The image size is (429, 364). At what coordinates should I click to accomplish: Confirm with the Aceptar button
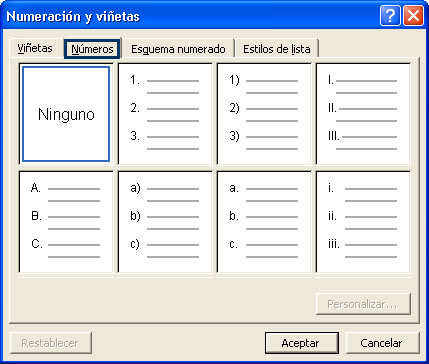coord(302,343)
